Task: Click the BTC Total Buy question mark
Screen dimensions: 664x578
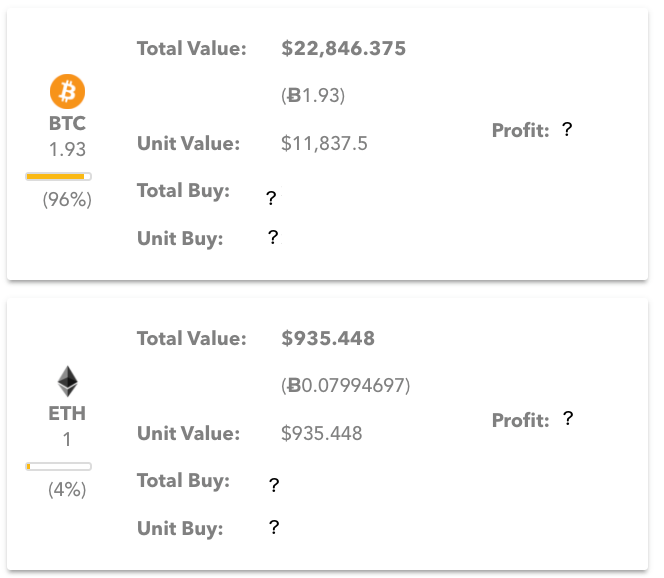Action: (272, 198)
